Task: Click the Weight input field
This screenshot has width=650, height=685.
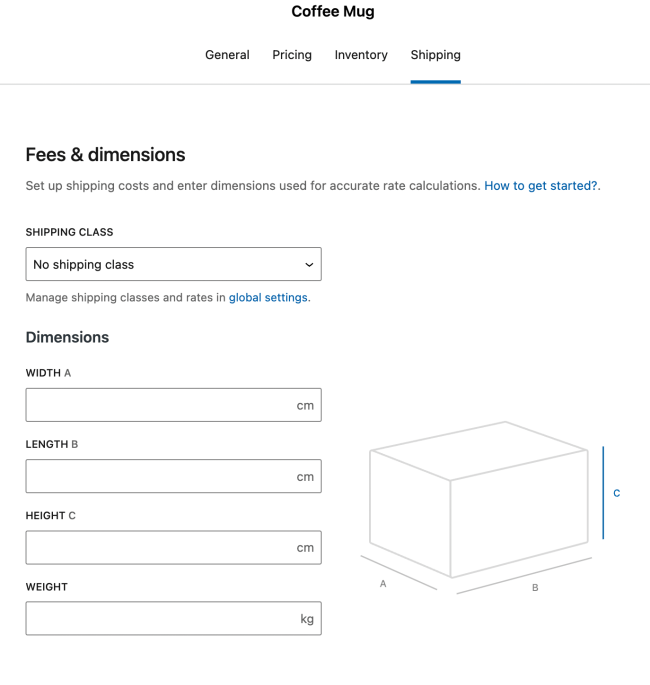Action: click(x=160, y=618)
